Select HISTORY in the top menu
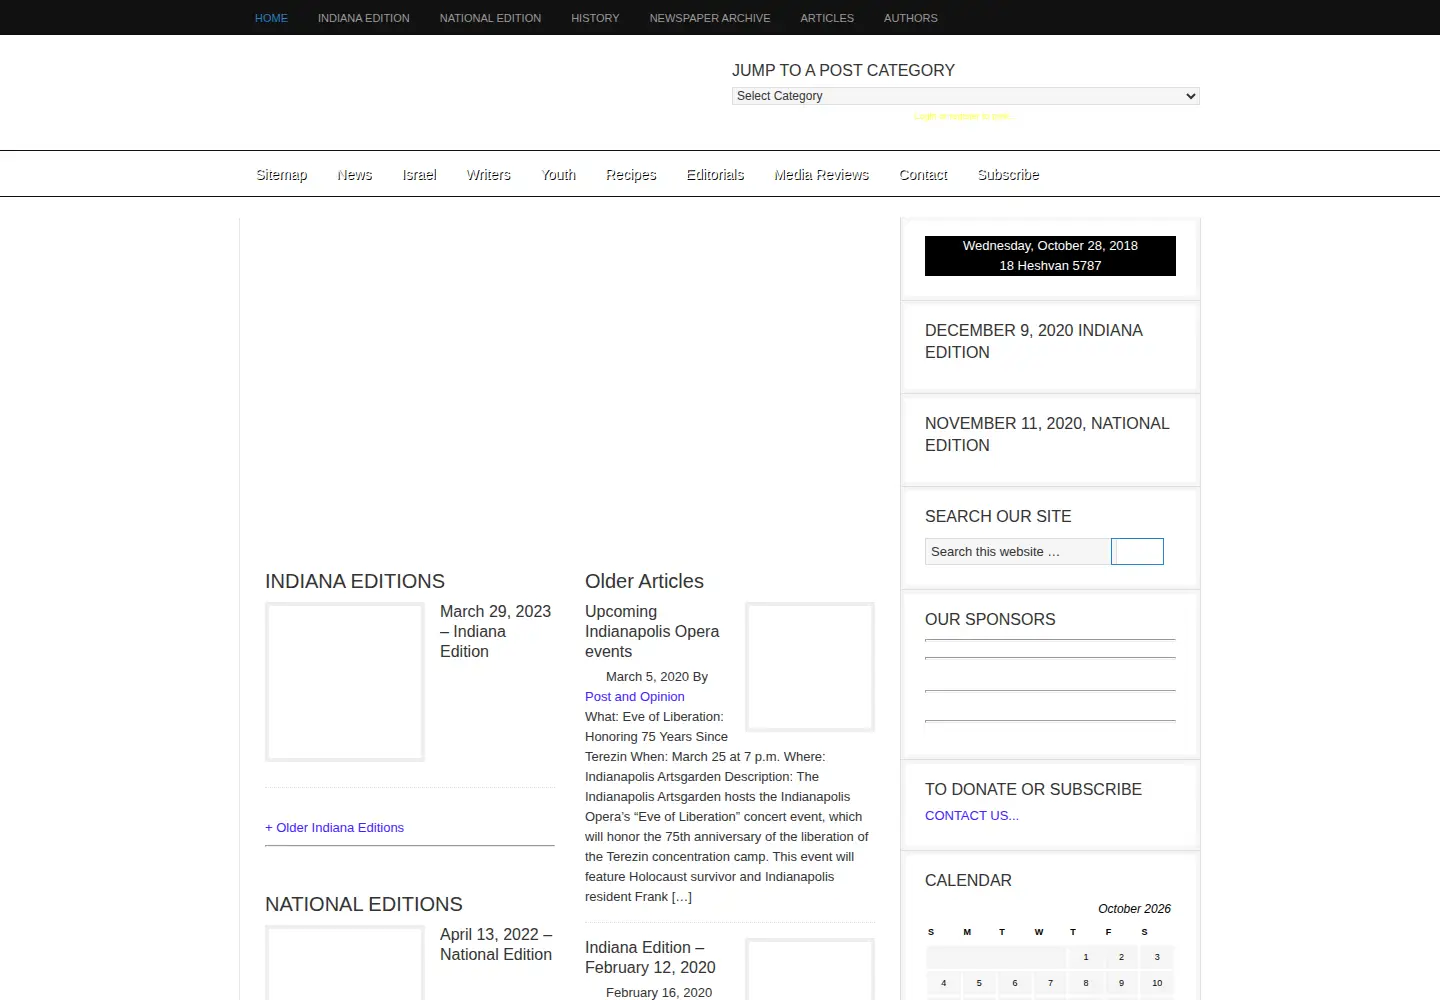The width and height of the screenshot is (1440, 1000). click(595, 18)
